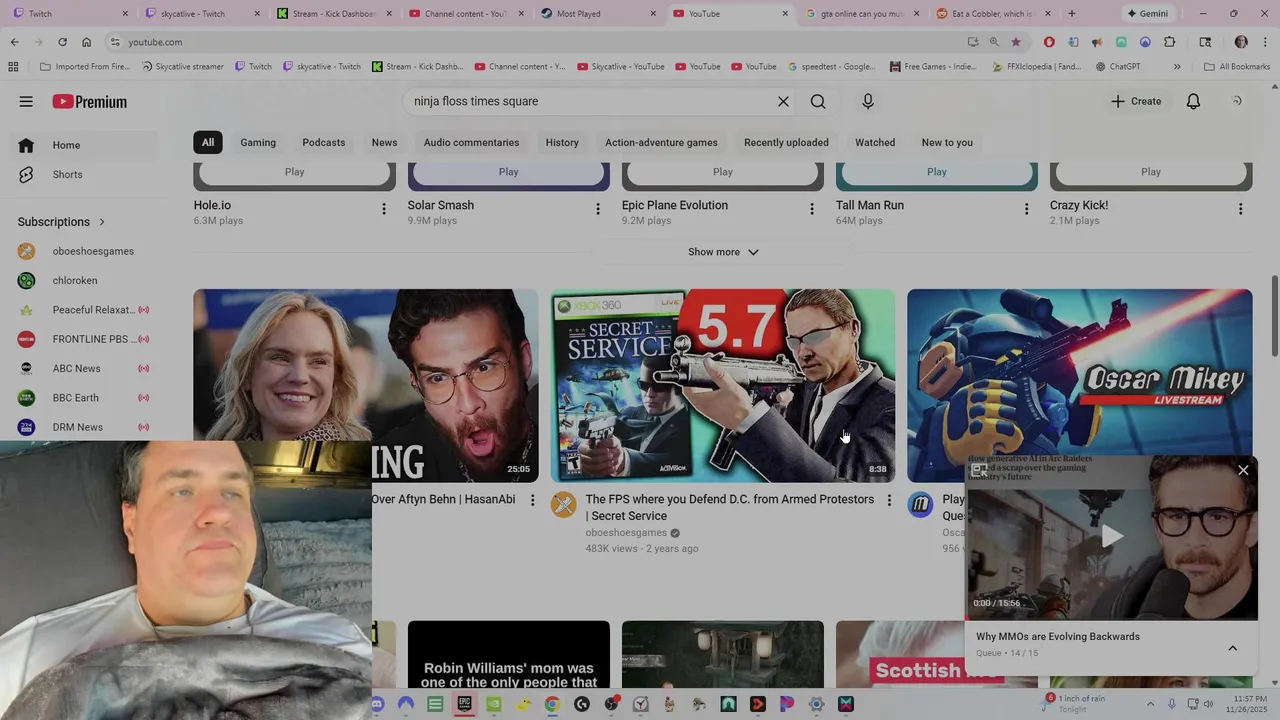The width and height of the screenshot is (1280, 720).
Task: Click into the YouTube search field
Action: (x=590, y=101)
